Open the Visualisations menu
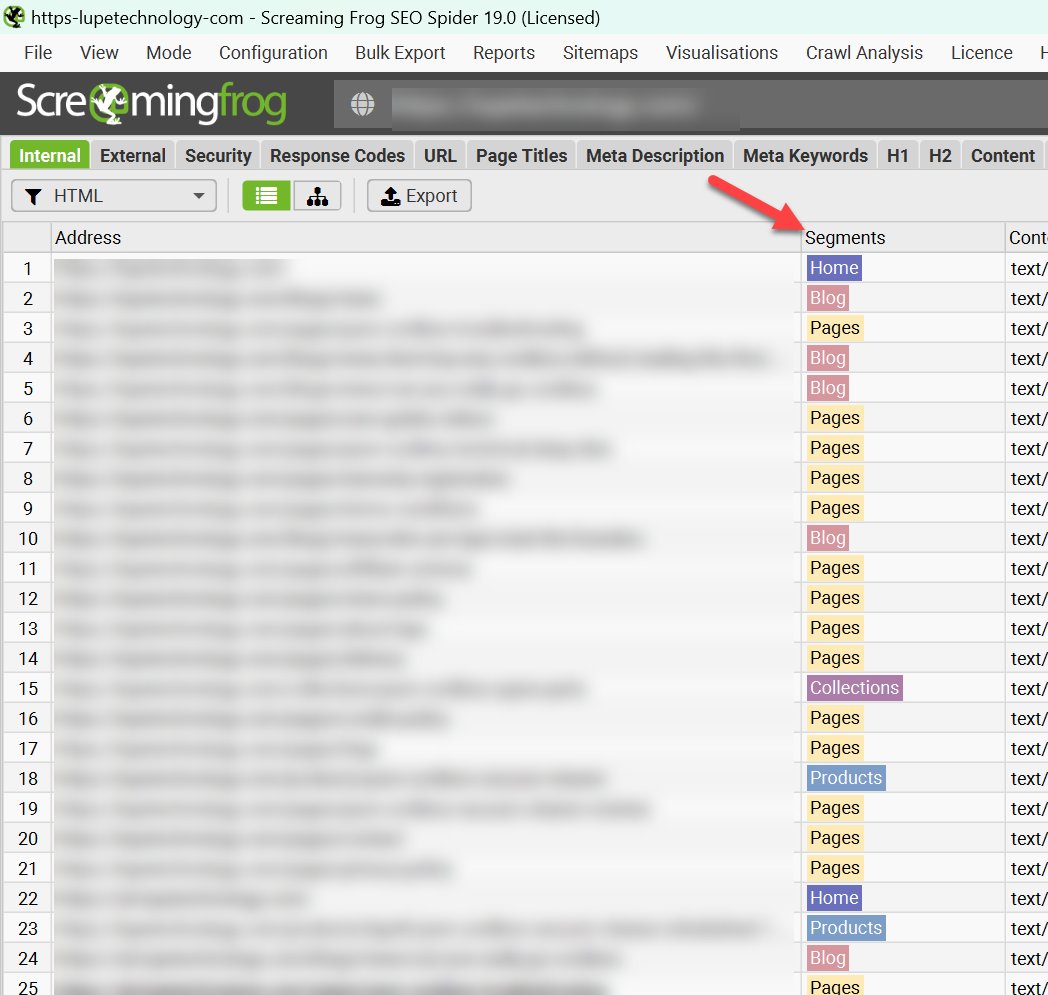The height and width of the screenshot is (995, 1048). point(722,52)
